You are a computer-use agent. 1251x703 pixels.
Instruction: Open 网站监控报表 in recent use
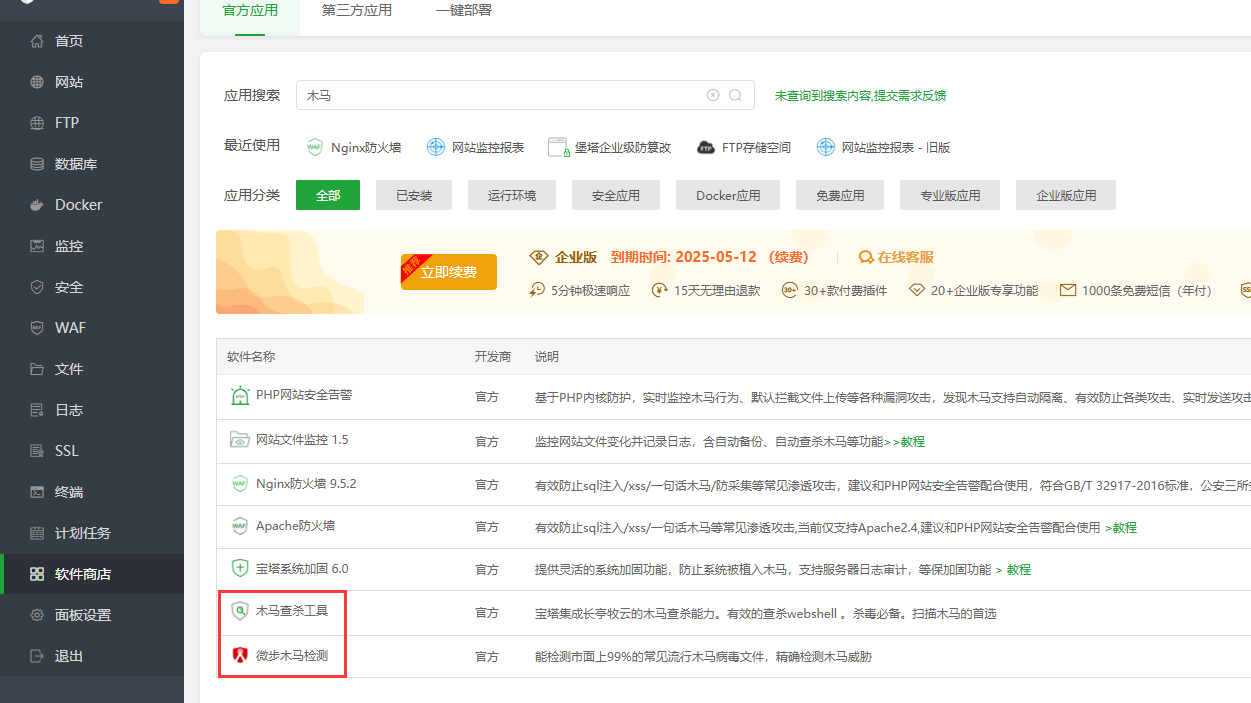coord(488,147)
